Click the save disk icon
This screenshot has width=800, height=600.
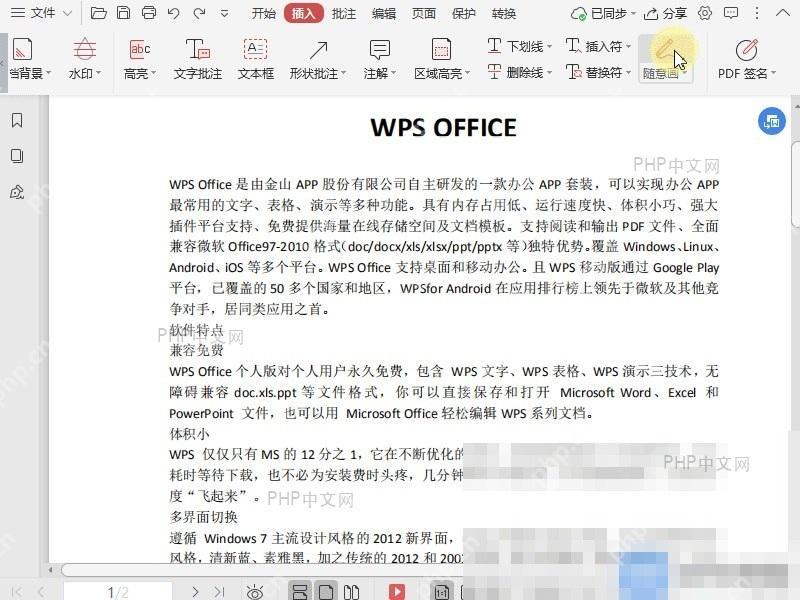coord(123,13)
